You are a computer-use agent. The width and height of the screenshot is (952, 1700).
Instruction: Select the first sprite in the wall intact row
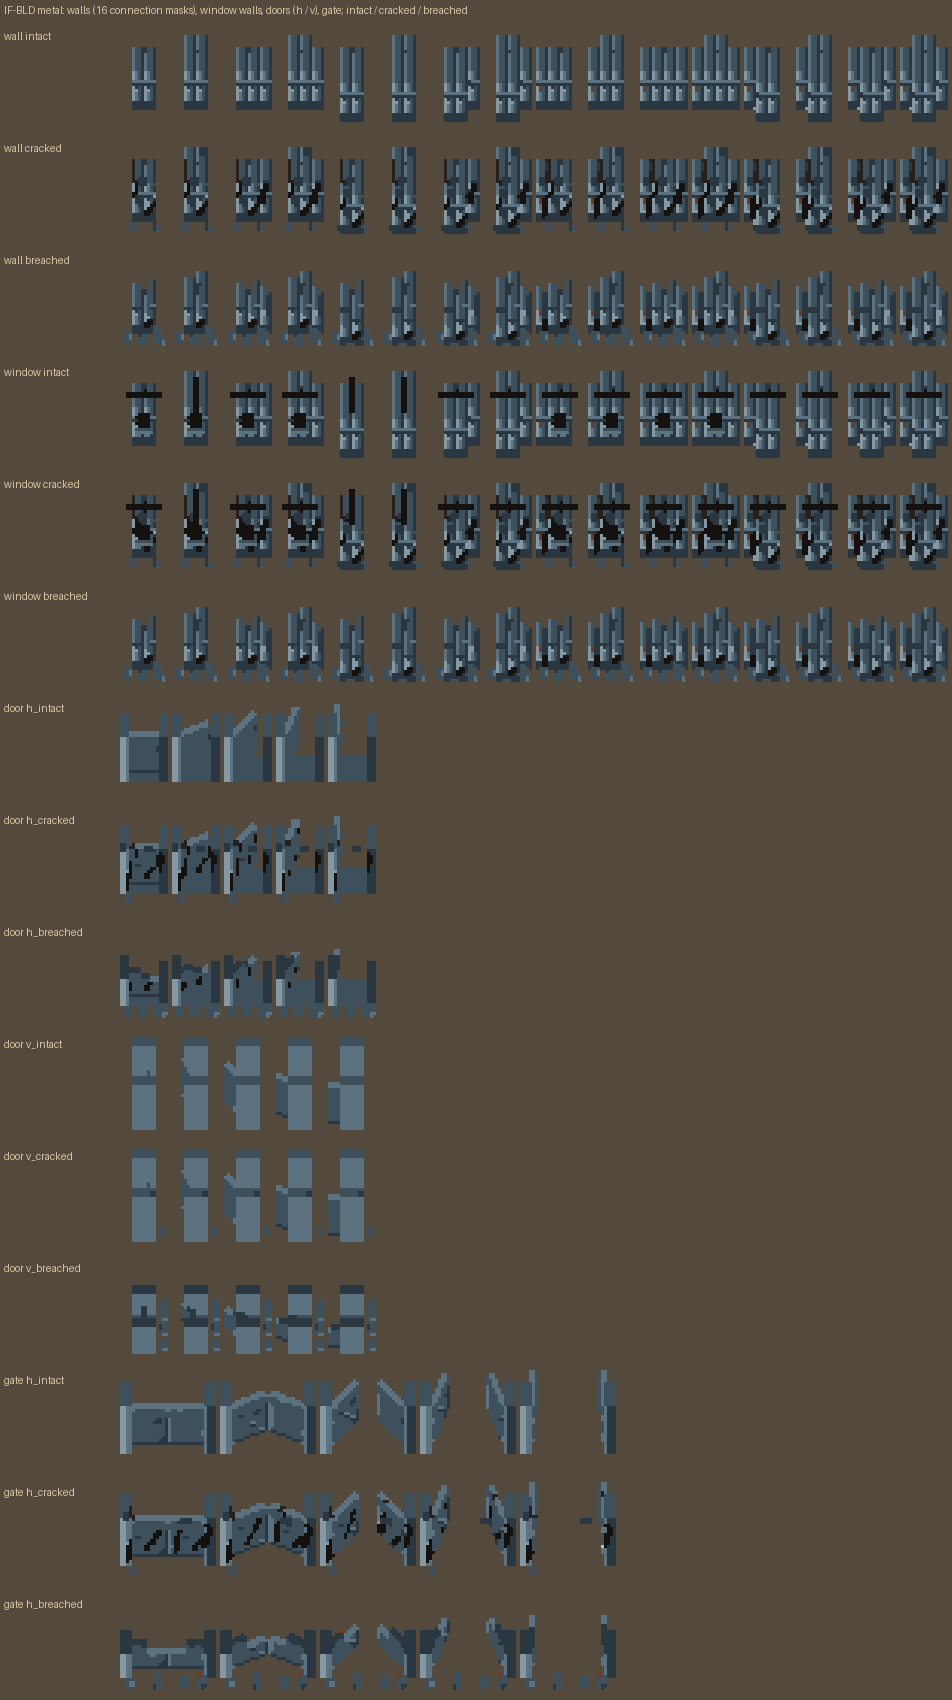point(144,78)
